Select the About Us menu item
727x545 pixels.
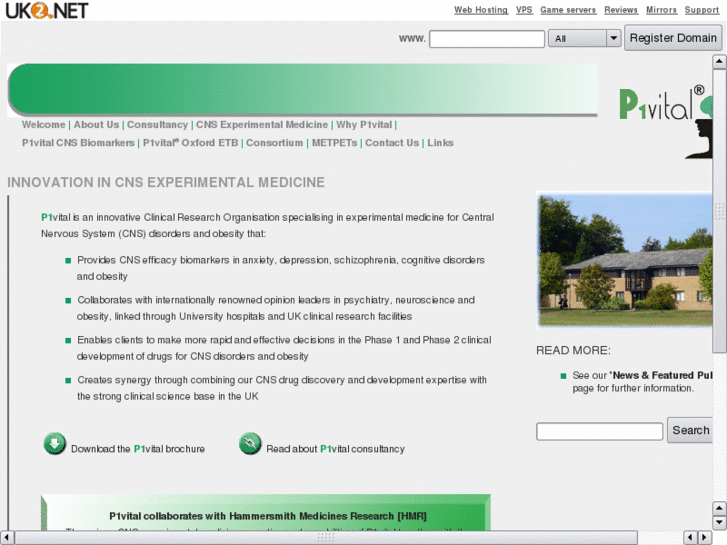[x=96, y=125]
